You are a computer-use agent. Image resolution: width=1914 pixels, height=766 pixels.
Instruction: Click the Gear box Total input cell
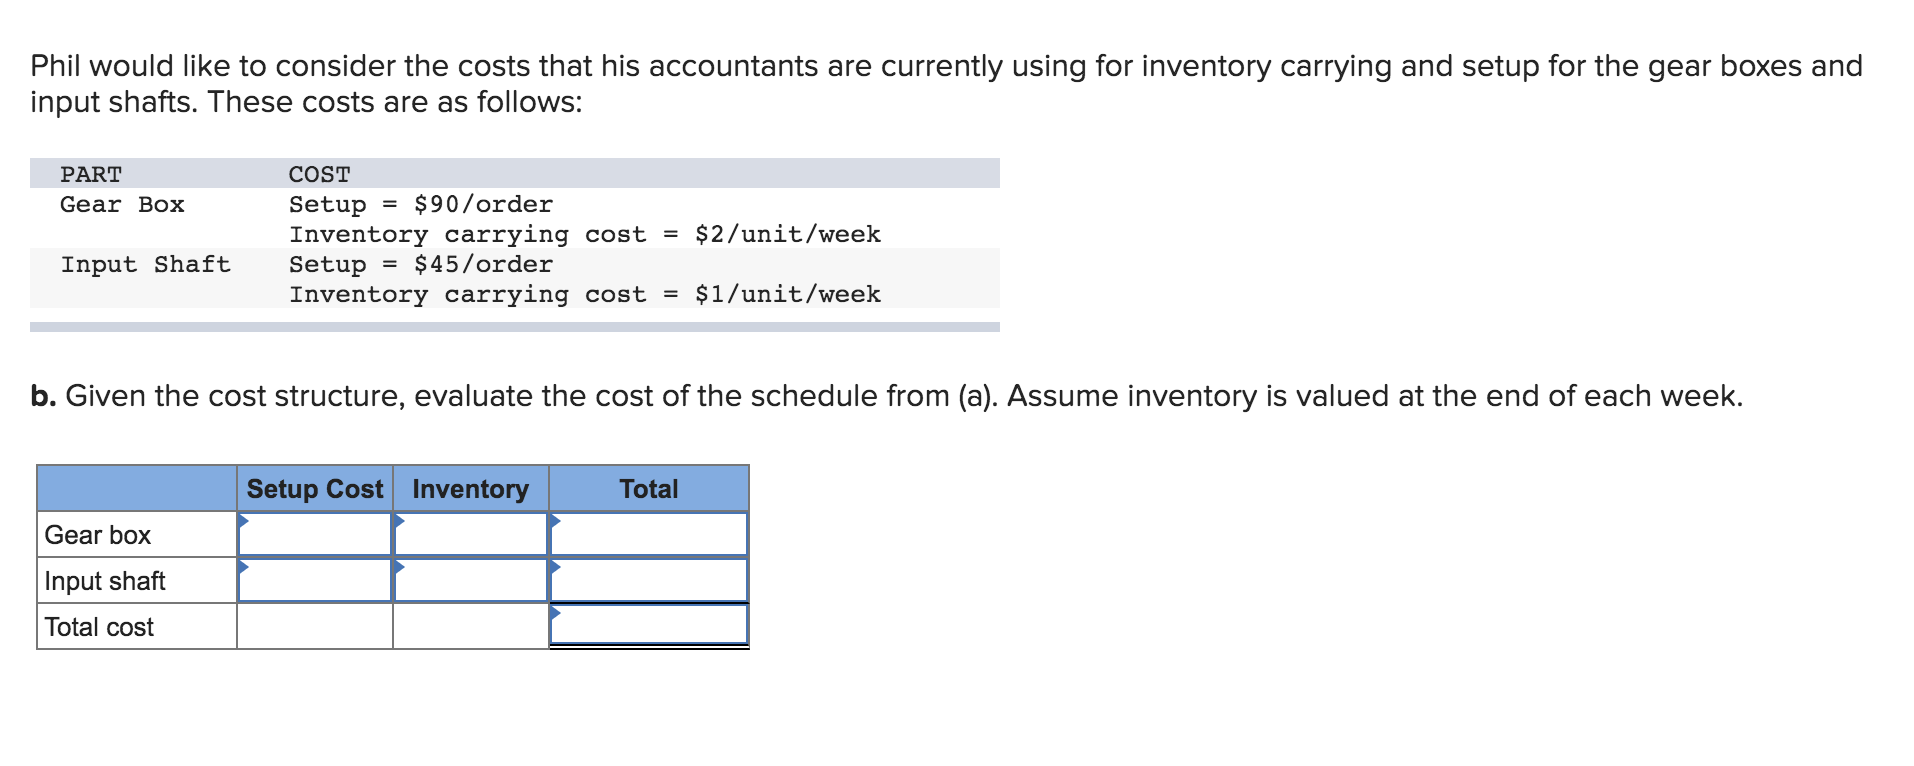[649, 534]
